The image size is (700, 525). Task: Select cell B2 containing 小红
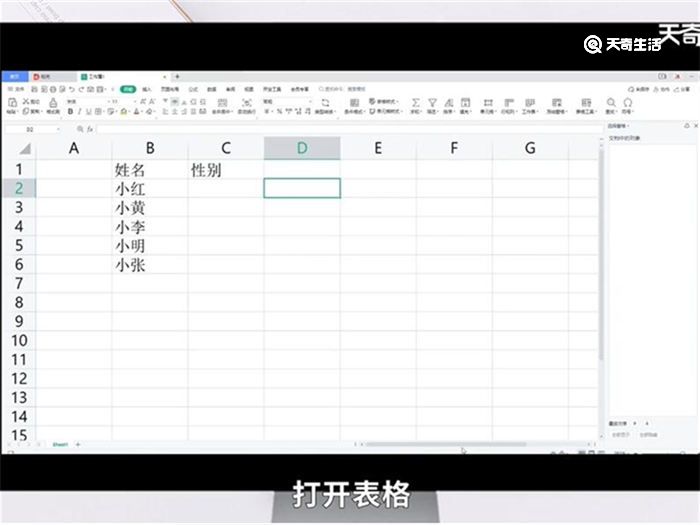(x=149, y=188)
